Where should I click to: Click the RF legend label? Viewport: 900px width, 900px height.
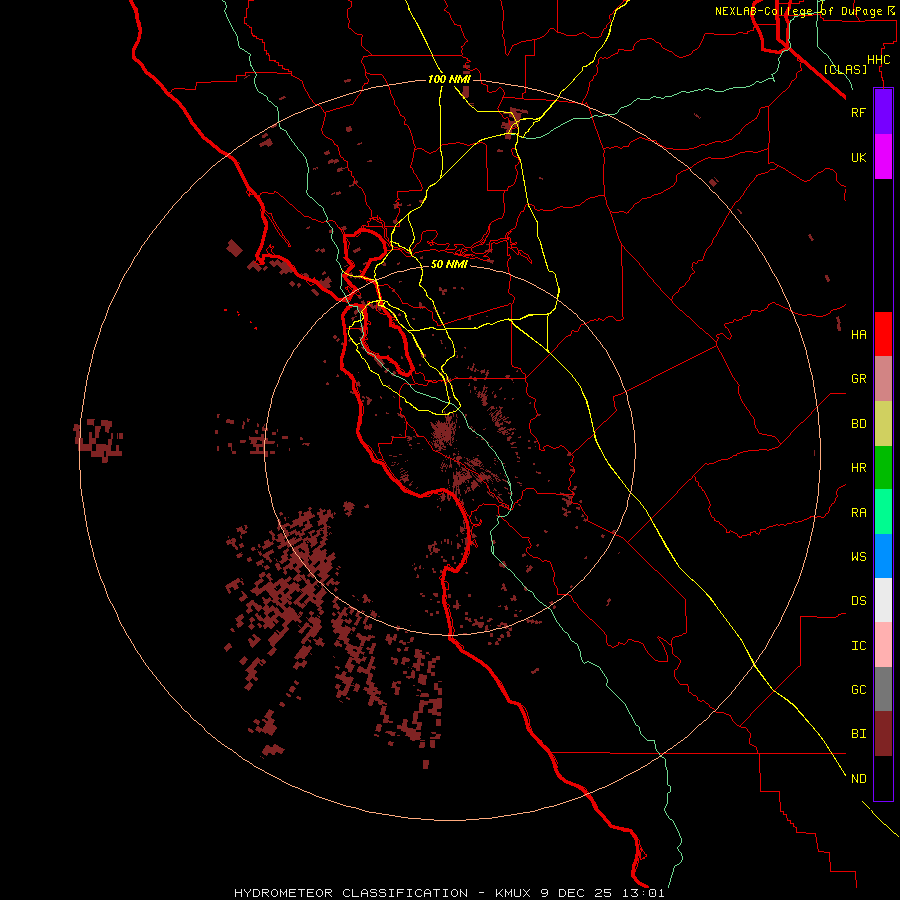click(x=858, y=112)
